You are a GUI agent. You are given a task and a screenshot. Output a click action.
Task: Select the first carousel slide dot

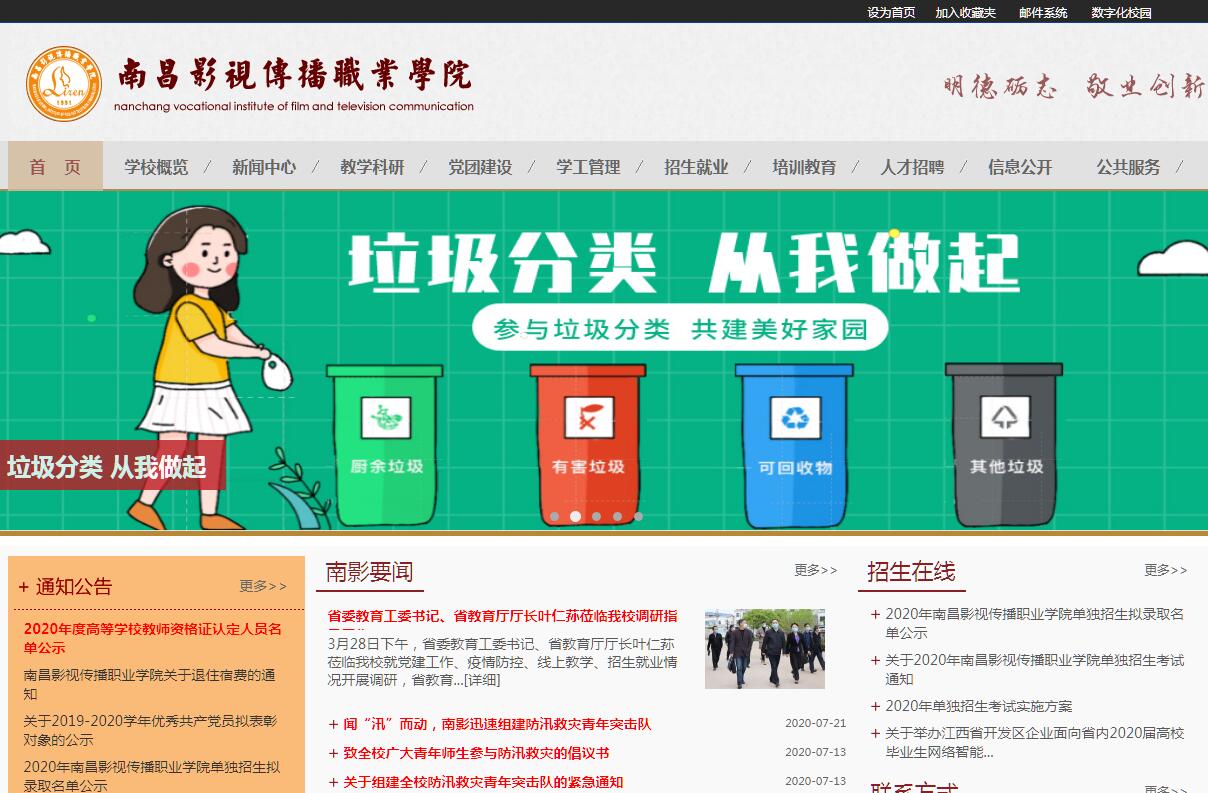click(x=554, y=517)
